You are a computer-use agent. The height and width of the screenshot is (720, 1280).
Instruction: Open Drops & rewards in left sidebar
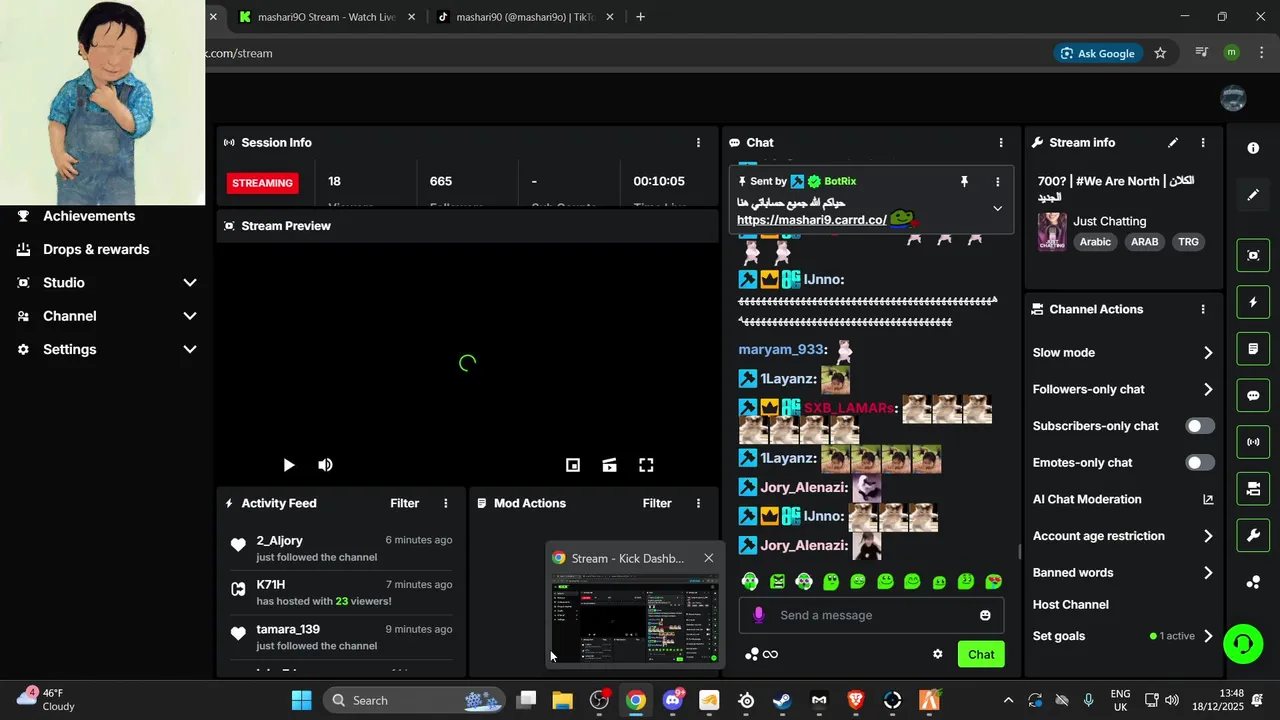96,250
